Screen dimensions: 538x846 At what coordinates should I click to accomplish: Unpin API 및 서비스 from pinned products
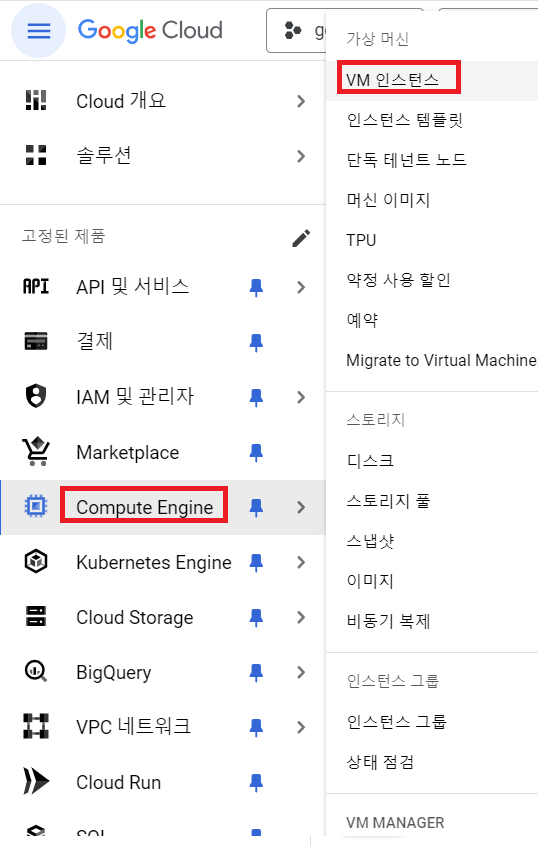click(x=256, y=288)
